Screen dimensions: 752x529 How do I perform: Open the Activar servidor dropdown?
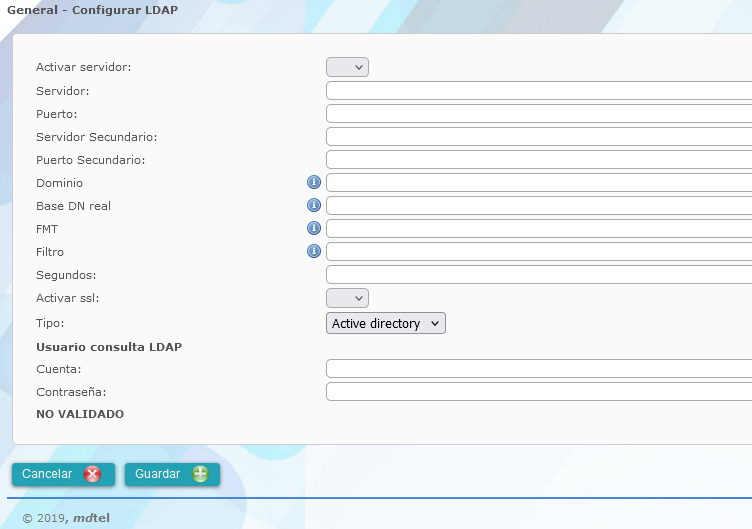[347, 67]
